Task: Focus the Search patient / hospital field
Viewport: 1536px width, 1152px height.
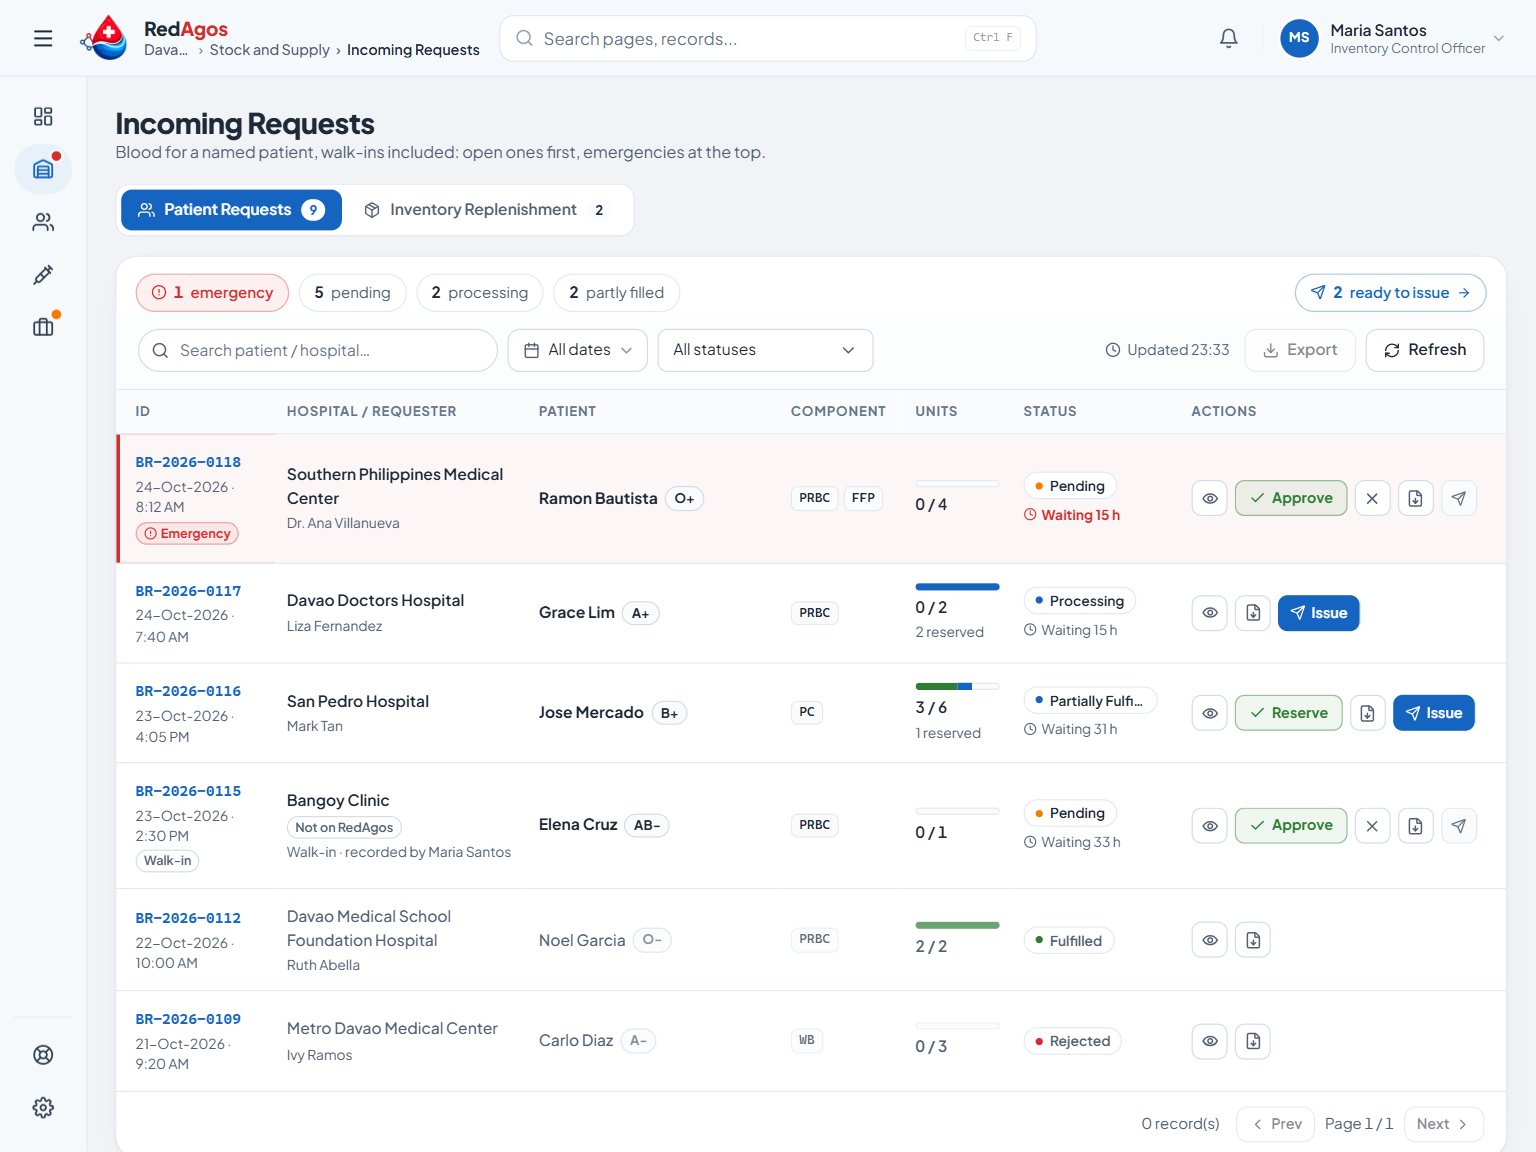Action: [318, 350]
